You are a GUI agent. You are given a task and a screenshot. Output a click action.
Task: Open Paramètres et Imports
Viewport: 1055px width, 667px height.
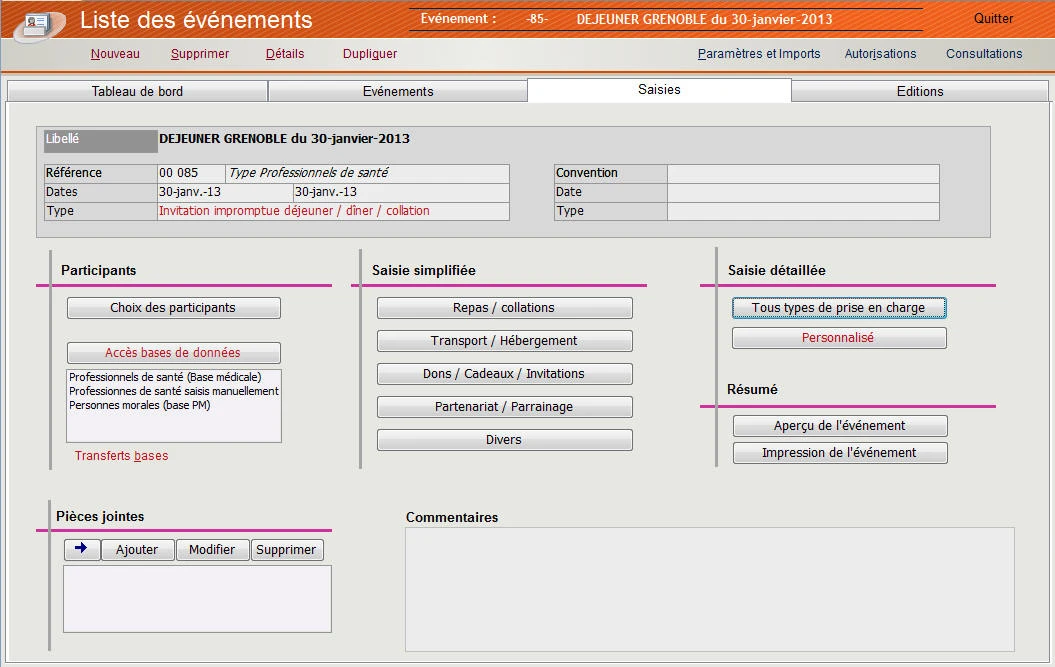tap(759, 54)
